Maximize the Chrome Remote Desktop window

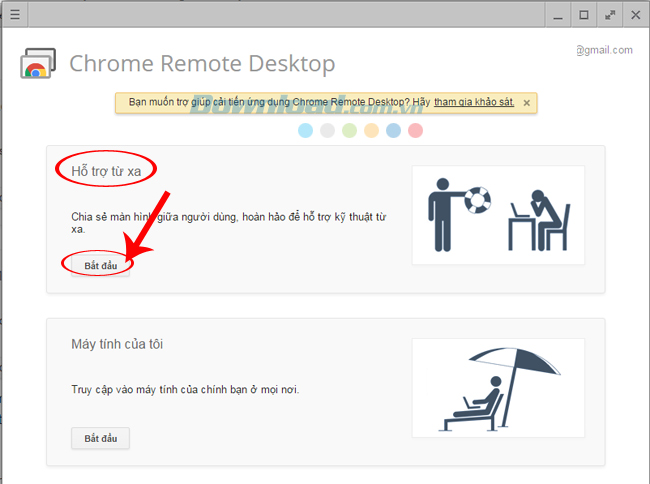pos(584,15)
